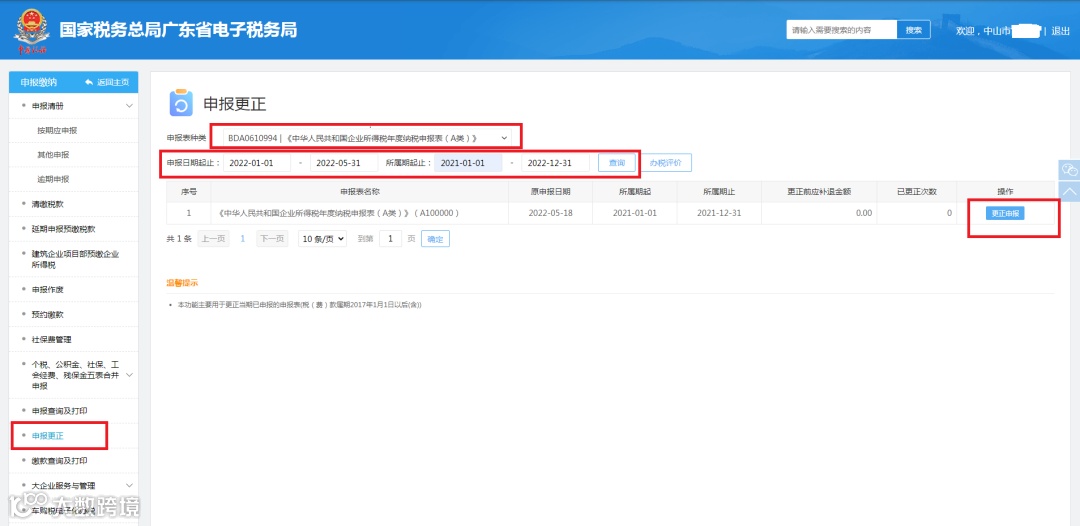
Task: Click the 申报更正 page title icon
Action: point(181,104)
